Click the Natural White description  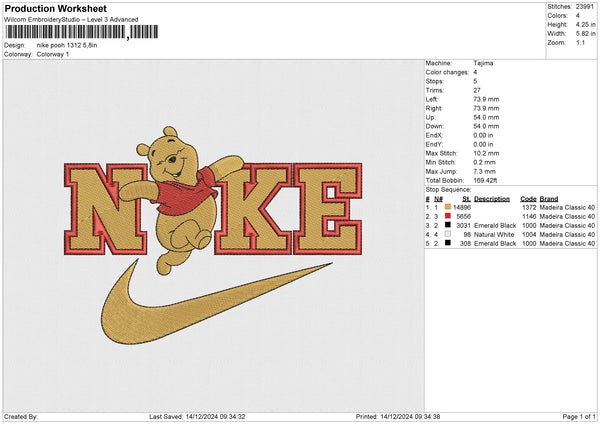(x=494, y=235)
